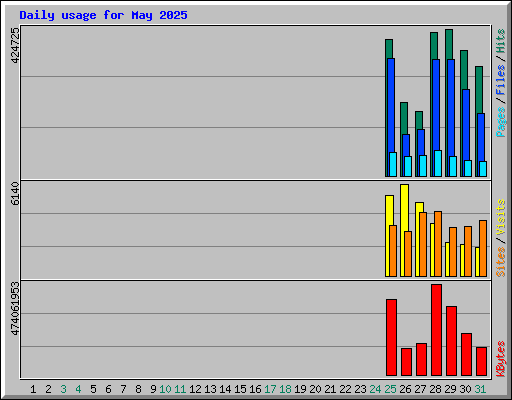Click the green Hits bar for day 27

[419, 120]
